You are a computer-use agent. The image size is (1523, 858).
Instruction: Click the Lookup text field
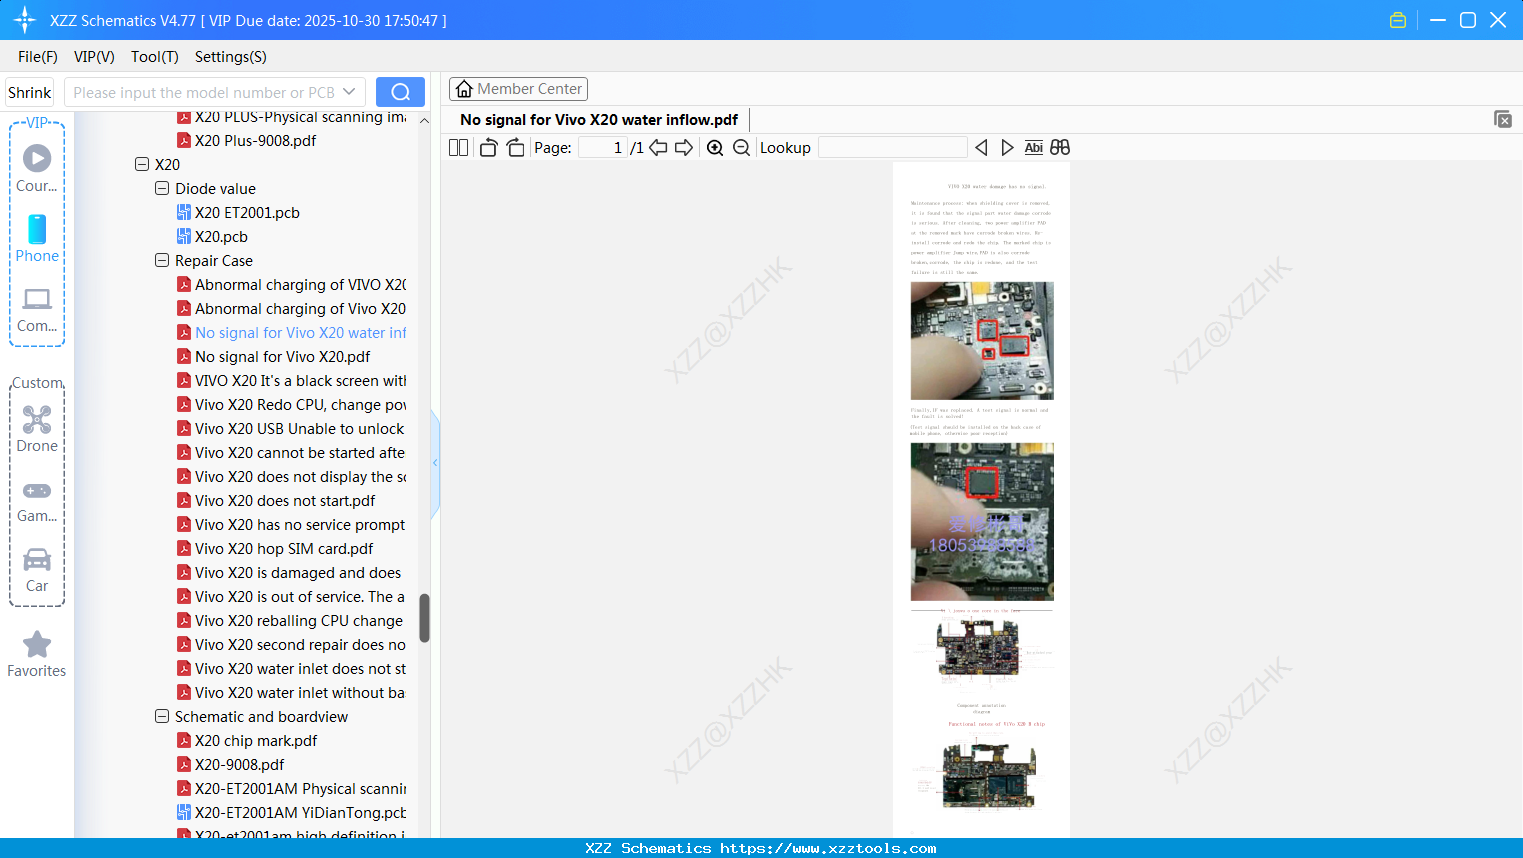(892, 147)
